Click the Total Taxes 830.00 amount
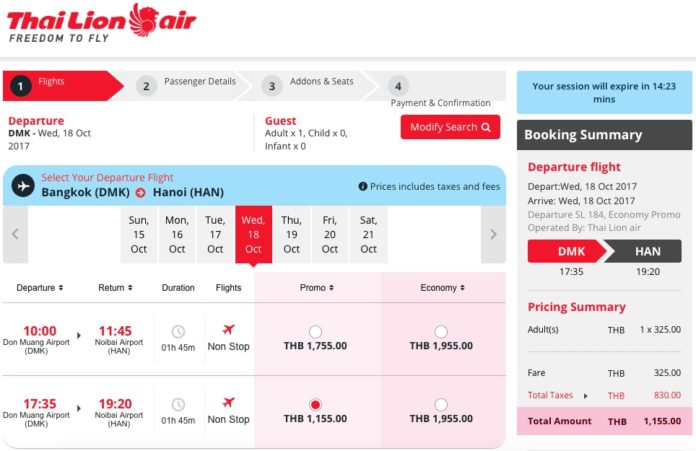696x451 pixels. [x=667, y=395]
